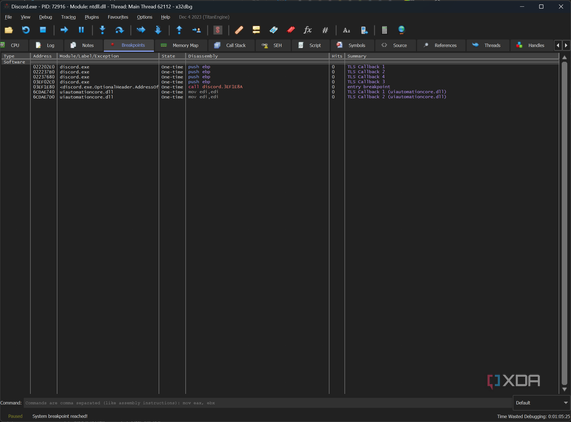Open the Debug menu

tap(46, 17)
